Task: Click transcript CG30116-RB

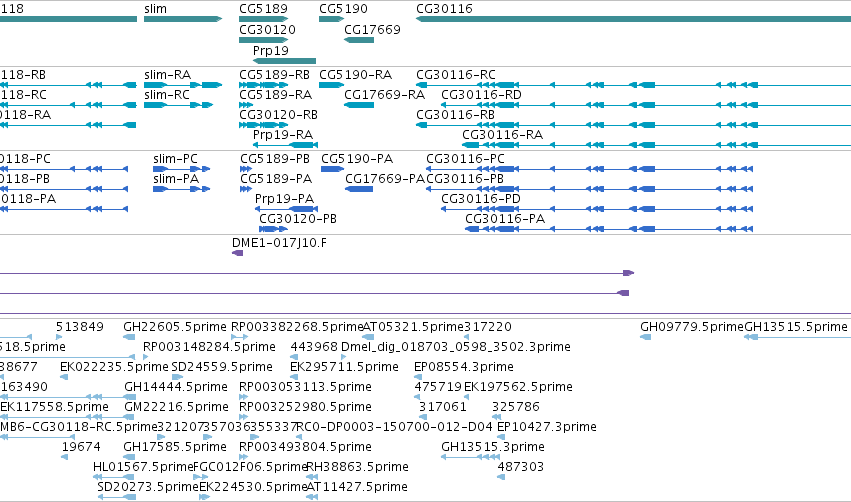Action: coord(455,115)
